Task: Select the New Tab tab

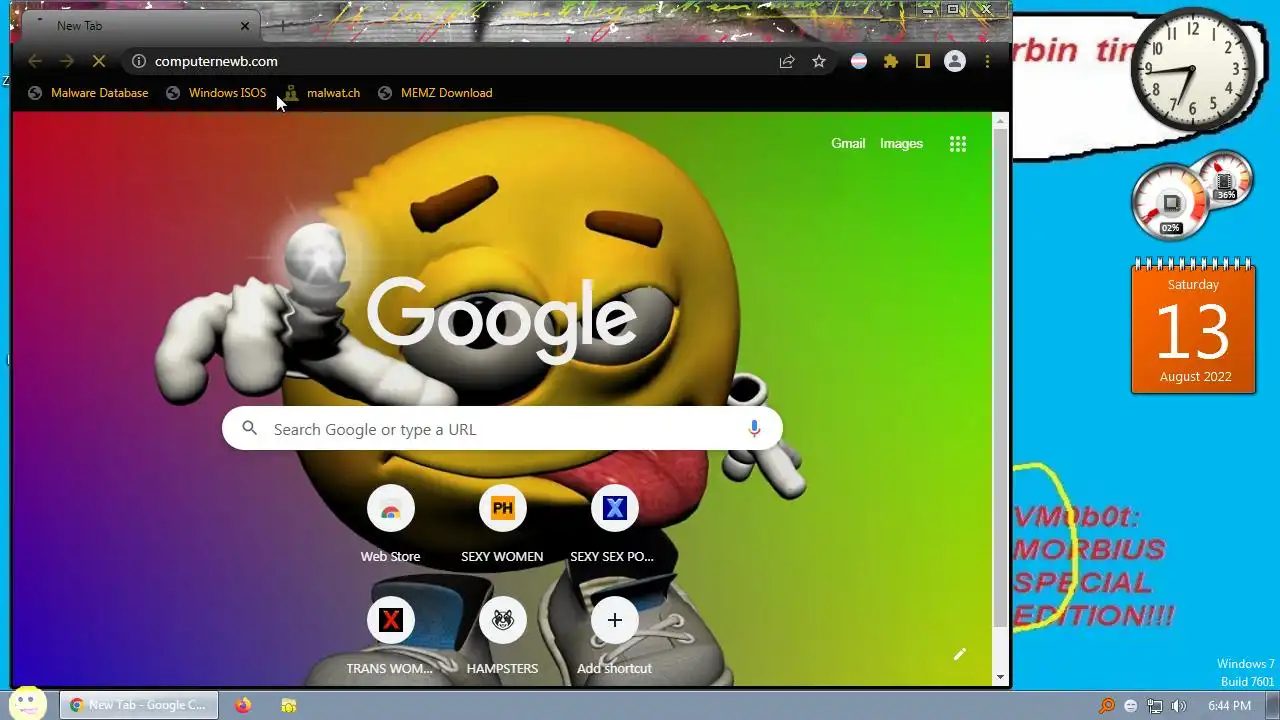Action: coord(138,26)
